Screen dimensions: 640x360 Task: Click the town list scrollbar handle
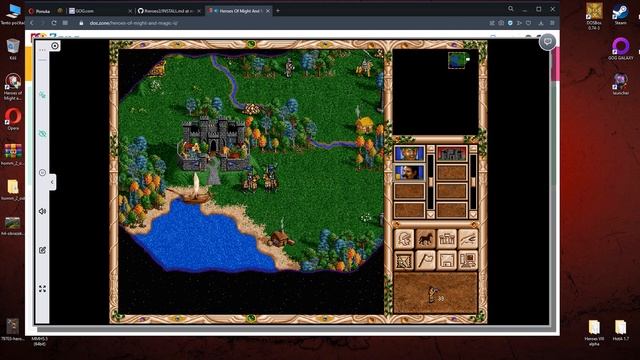473,182
